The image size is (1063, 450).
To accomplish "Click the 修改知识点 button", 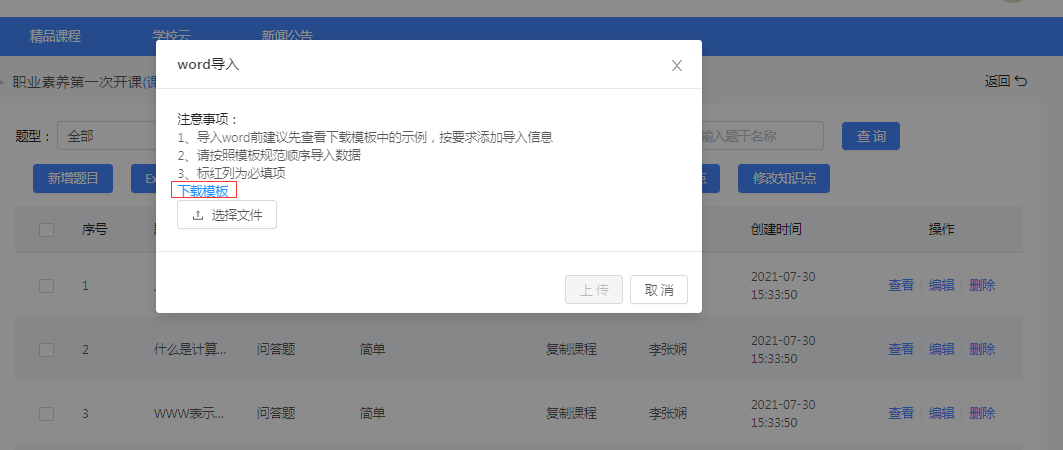I will coord(784,178).
